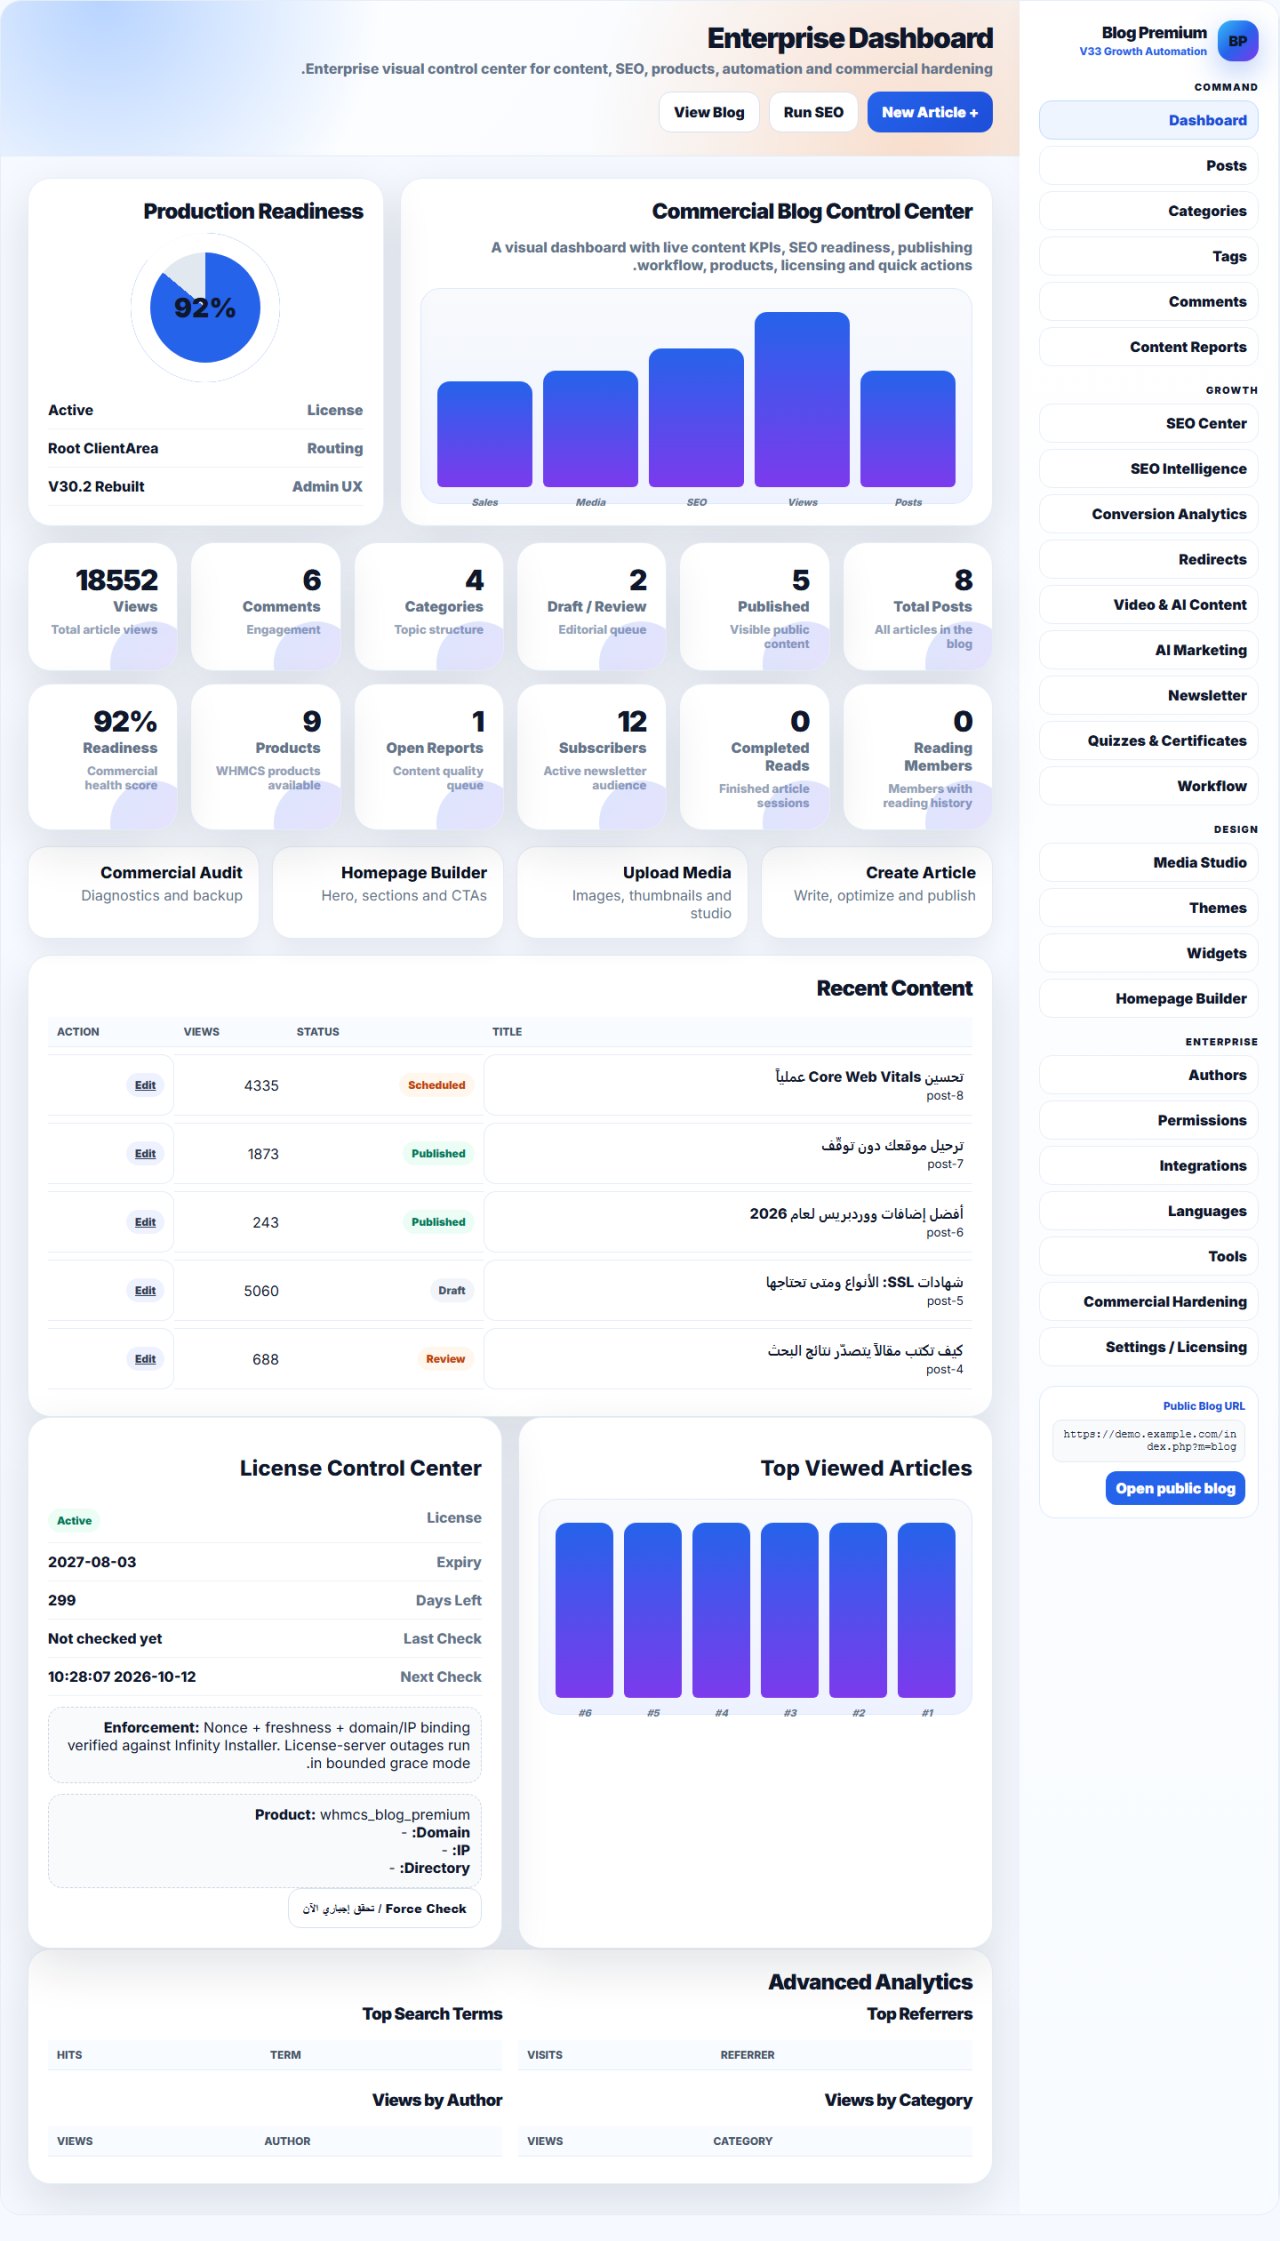The width and height of the screenshot is (1280, 2241).
Task: Select Permissions in Enterprise section
Action: tap(1148, 1120)
